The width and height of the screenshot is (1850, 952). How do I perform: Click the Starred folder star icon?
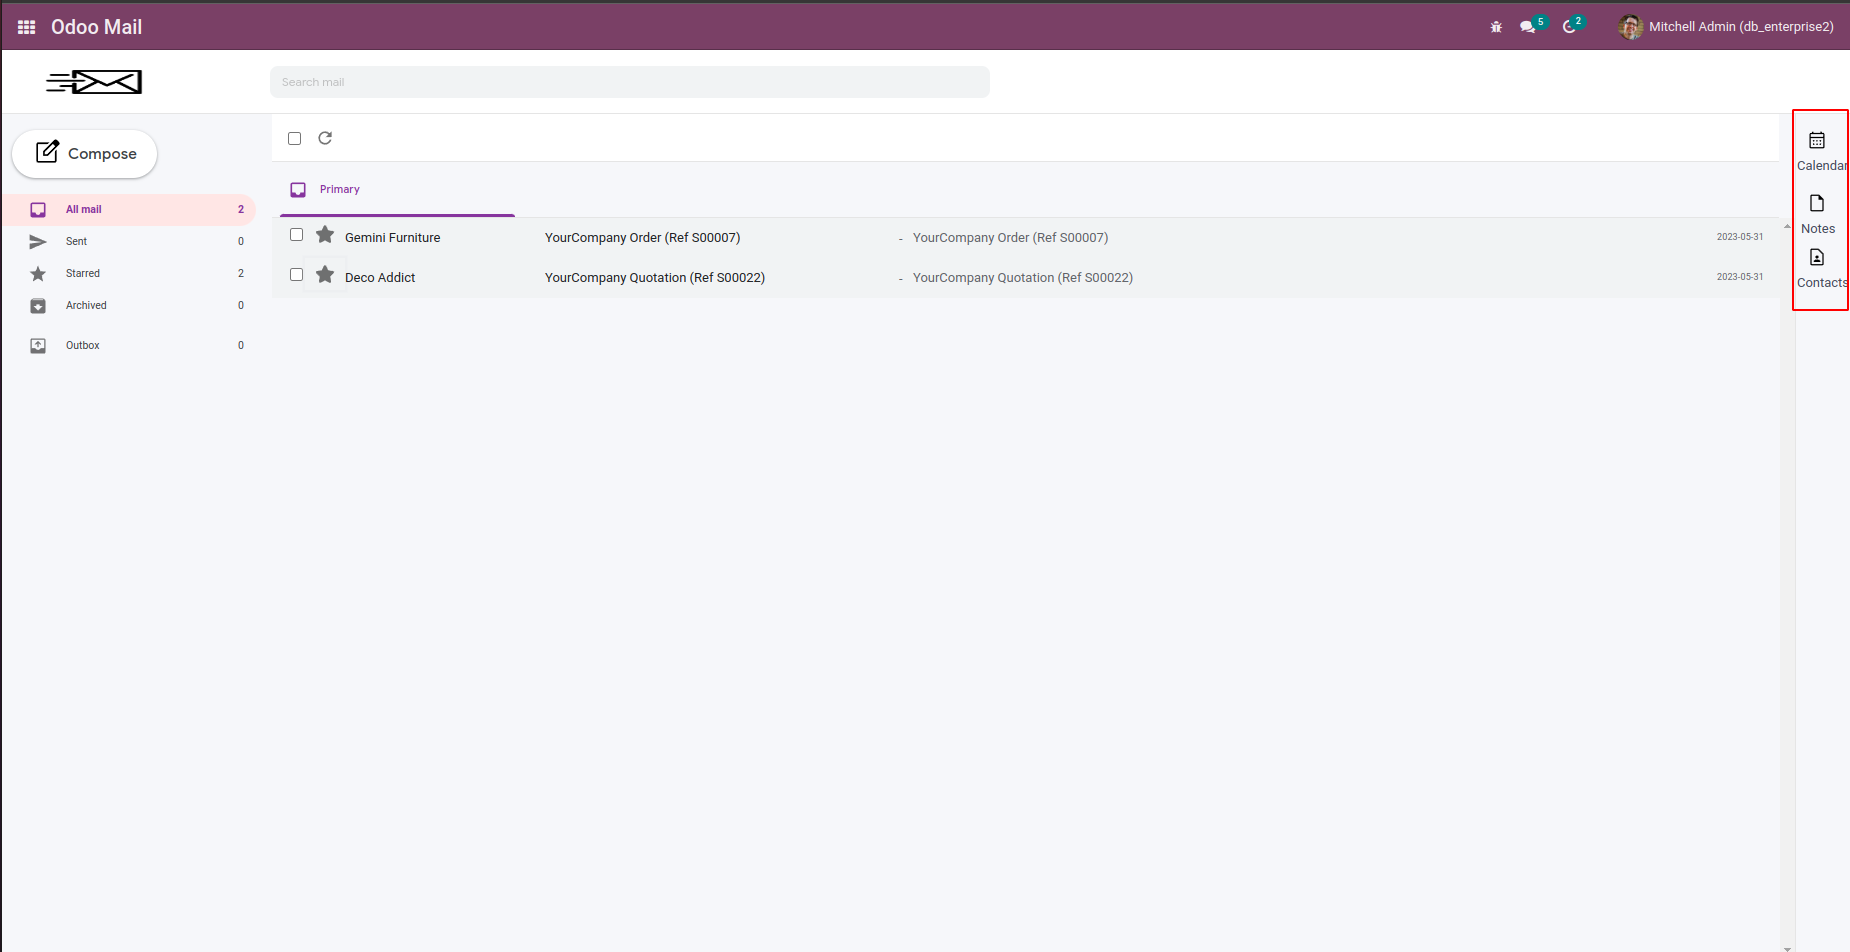coord(38,273)
